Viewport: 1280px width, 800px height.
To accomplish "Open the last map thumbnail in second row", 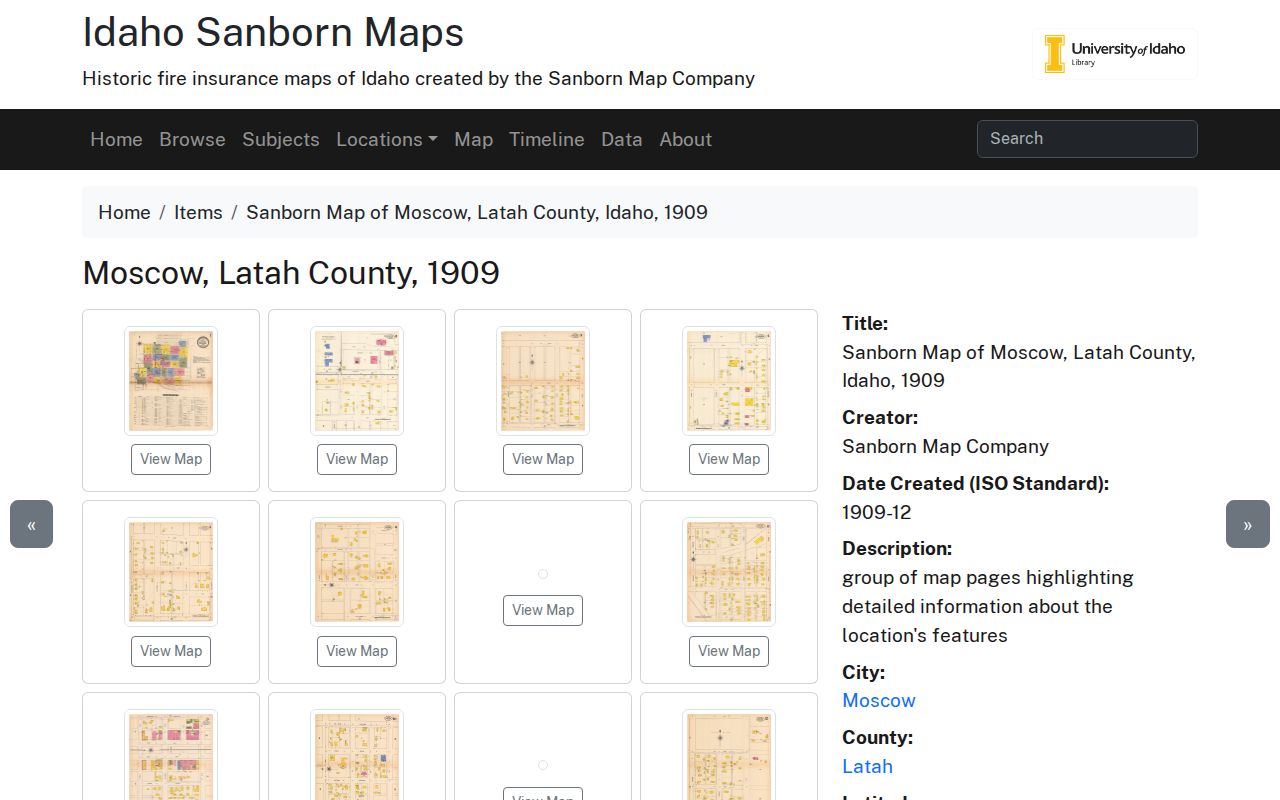I will [x=729, y=572].
